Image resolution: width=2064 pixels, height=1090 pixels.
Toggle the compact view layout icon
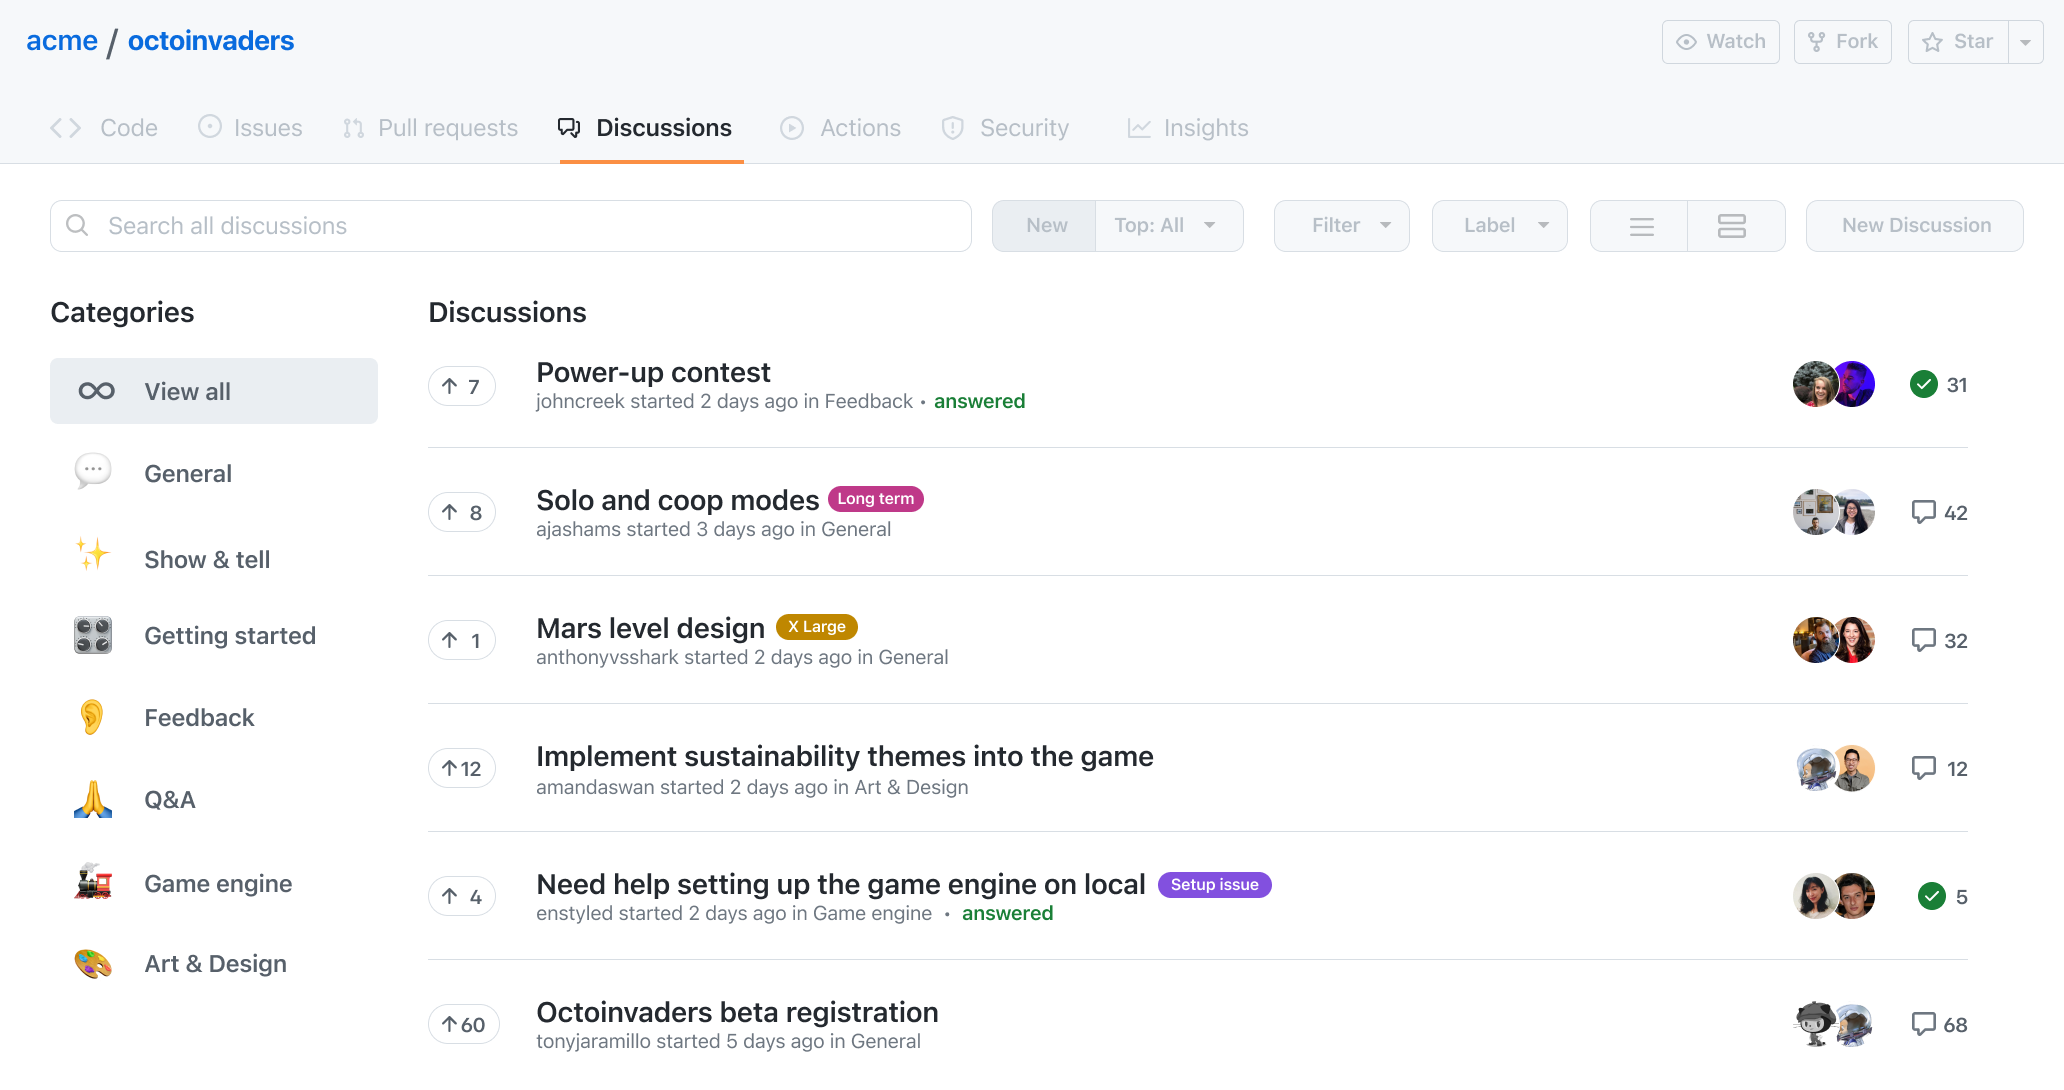(x=1641, y=224)
